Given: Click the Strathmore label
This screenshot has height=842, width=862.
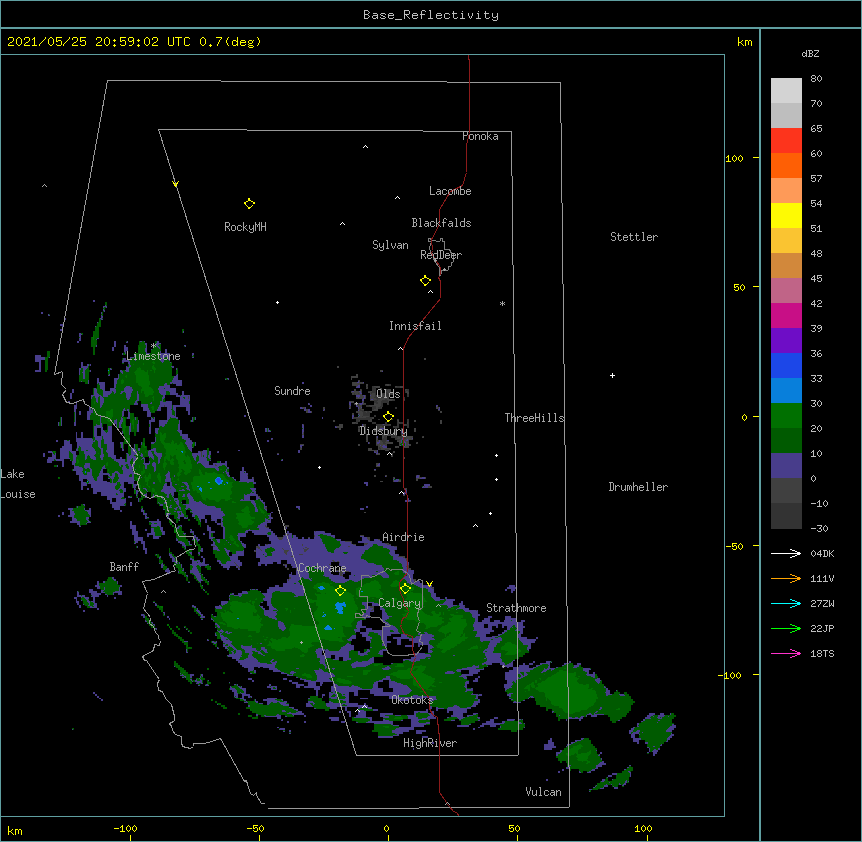Looking at the screenshot, I should [516, 608].
